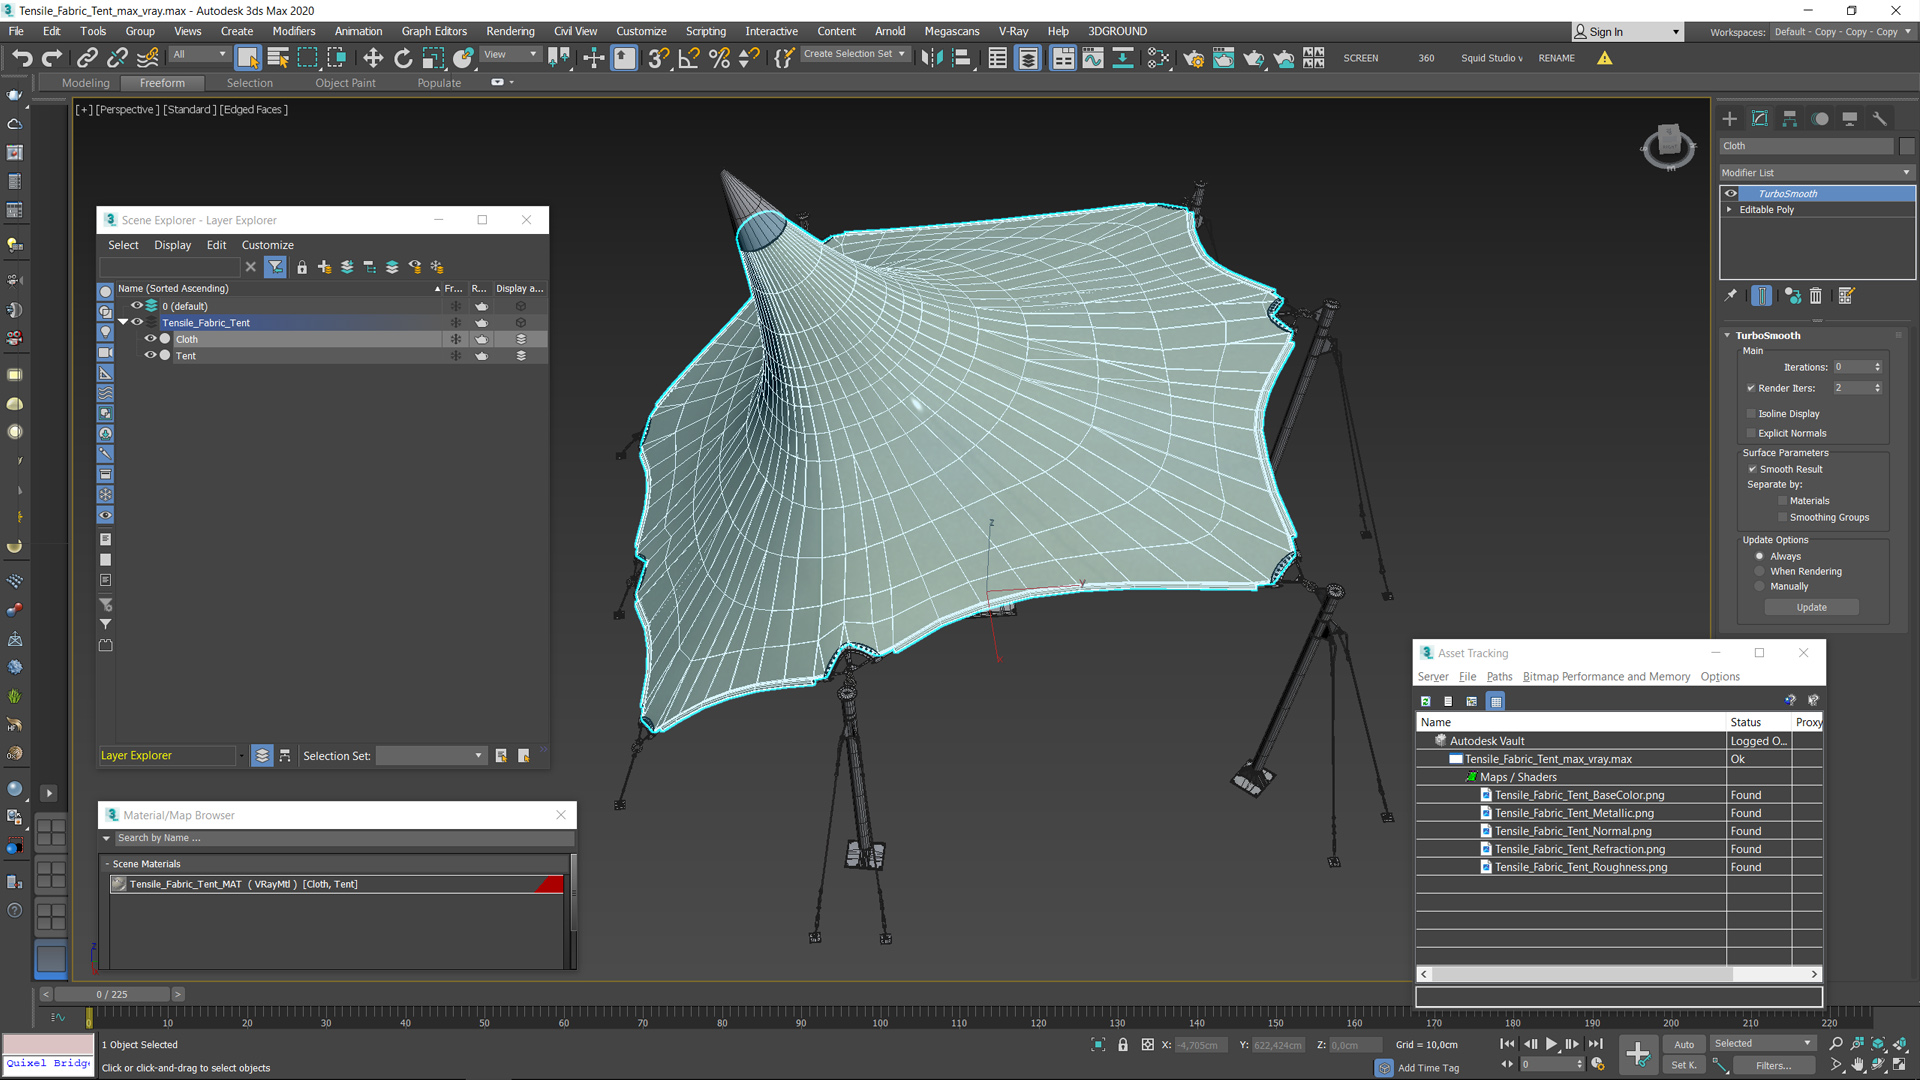Open the Render Setup teapot icon

[x=1194, y=58]
